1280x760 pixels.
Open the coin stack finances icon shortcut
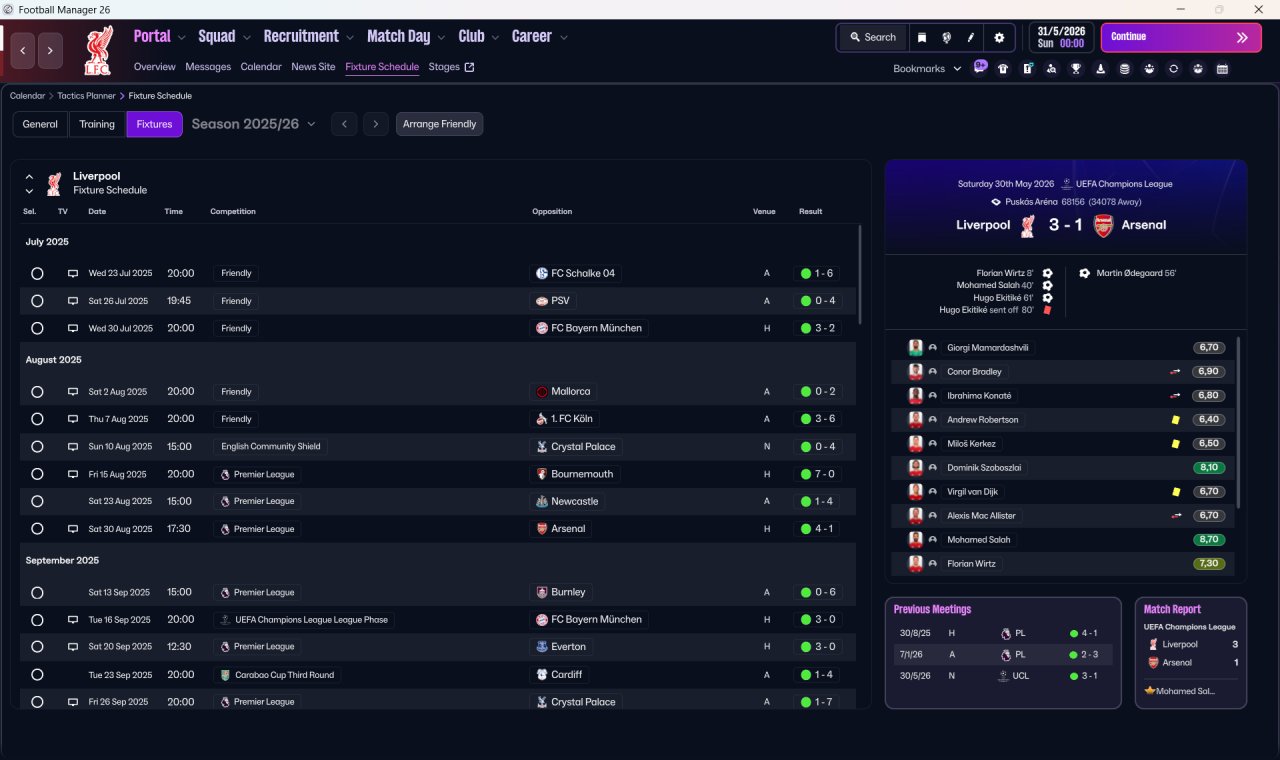click(1125, 69)
